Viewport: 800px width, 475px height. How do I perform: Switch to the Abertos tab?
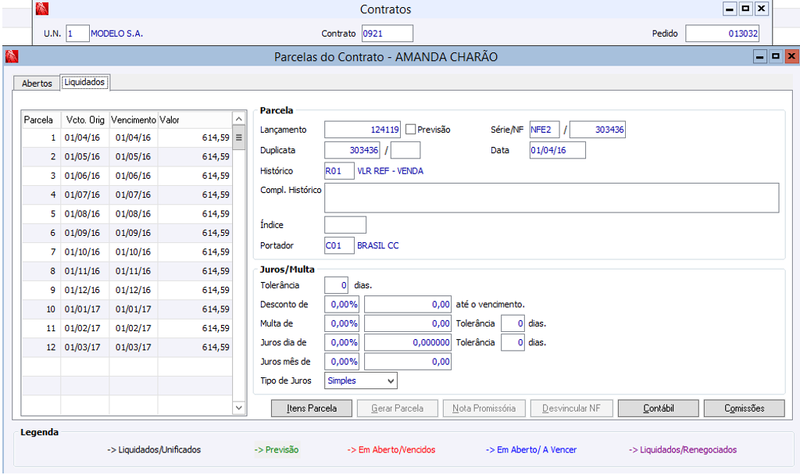(x=37, y=83)
